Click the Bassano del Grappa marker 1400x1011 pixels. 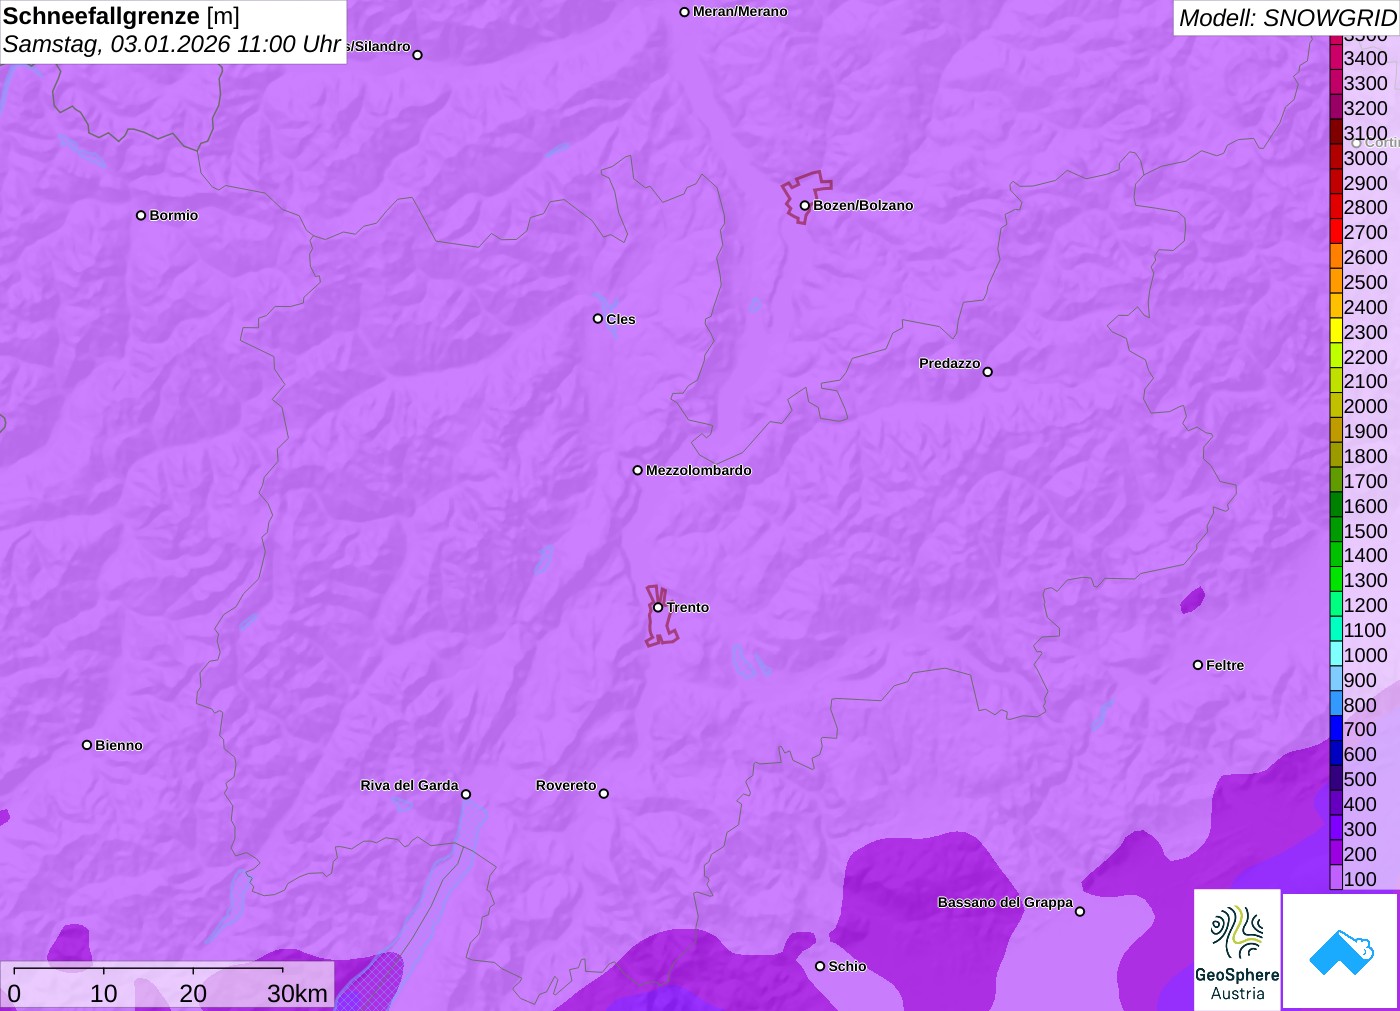(1080, 911)
